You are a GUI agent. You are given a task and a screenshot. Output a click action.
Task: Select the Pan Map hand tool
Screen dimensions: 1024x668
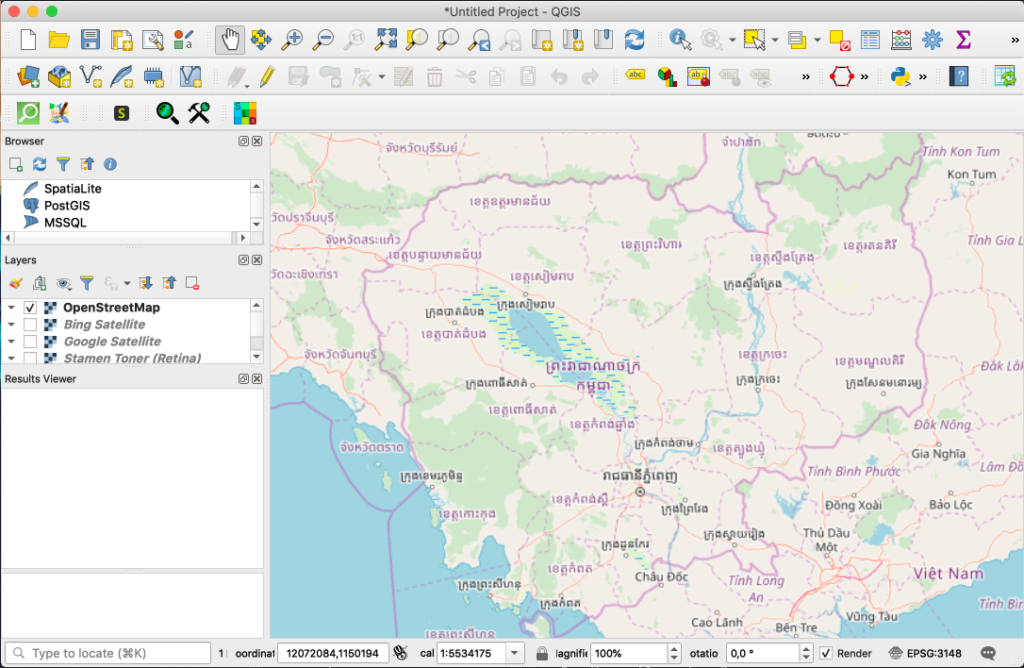pos(230,40)
